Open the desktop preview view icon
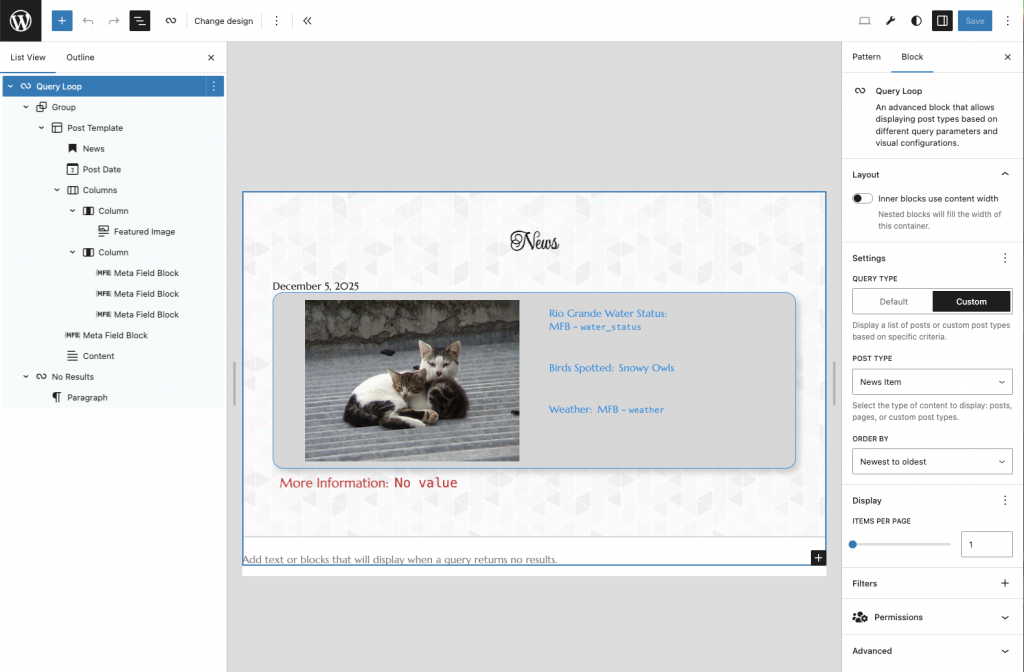The height and width of the screenshot is (672, 1024). pos(865,20)
